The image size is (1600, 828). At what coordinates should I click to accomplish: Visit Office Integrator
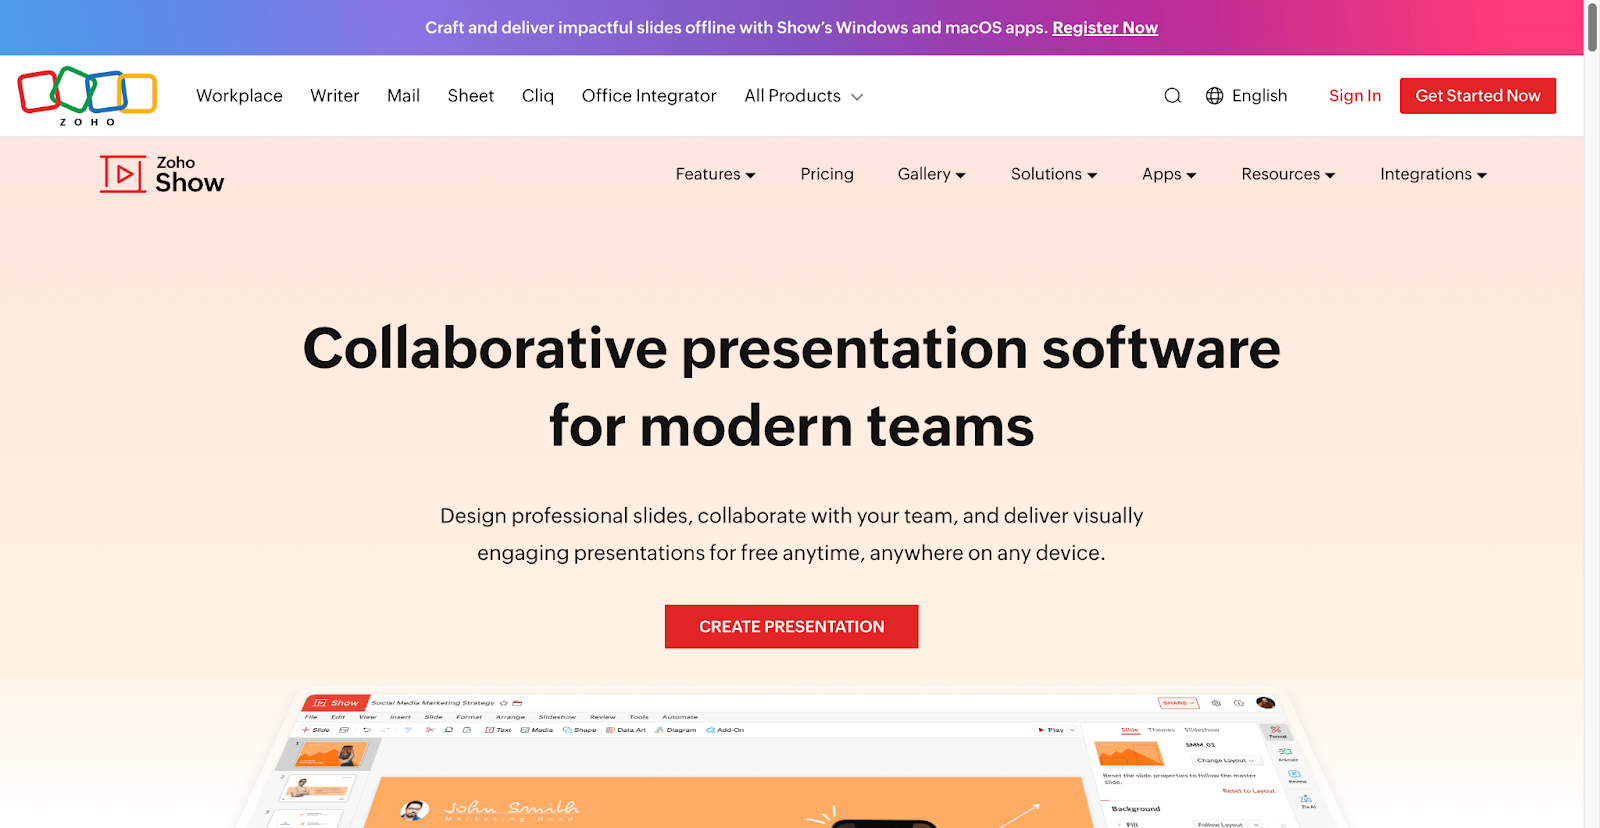click(649, 96)
